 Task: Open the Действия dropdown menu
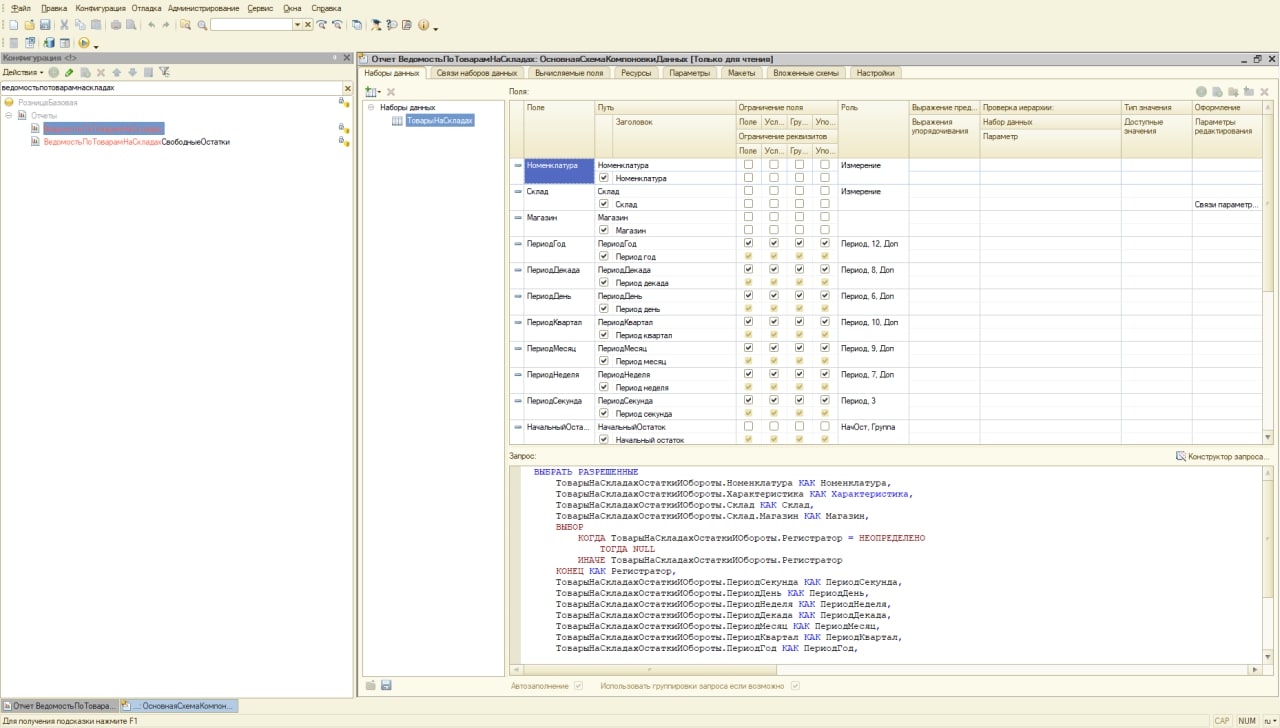(22, 72)
